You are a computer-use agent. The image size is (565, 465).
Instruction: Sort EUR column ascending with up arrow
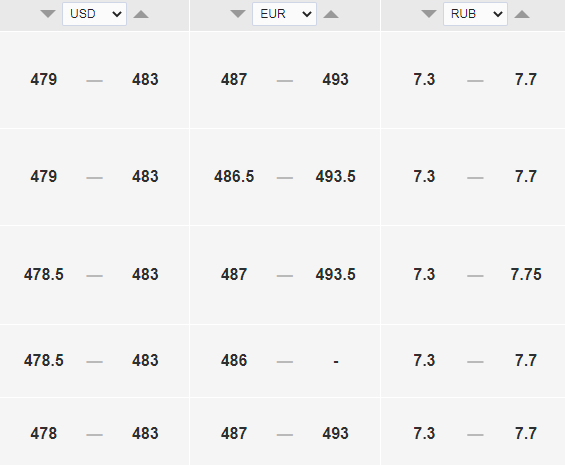tap(331, 14)
